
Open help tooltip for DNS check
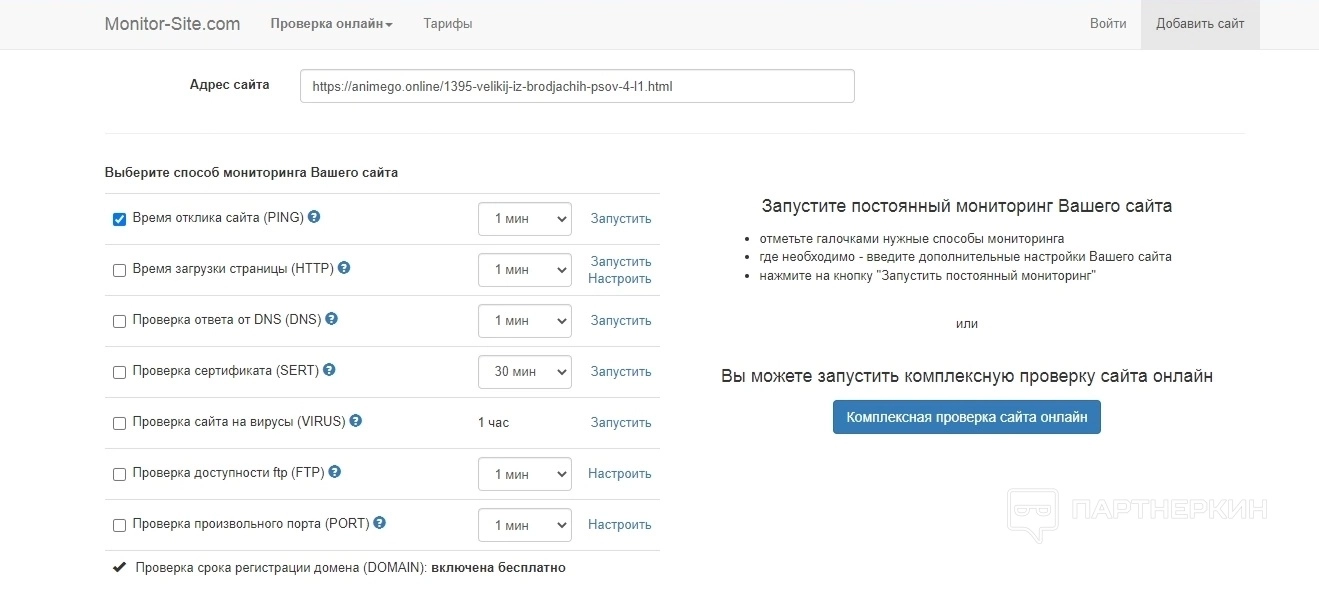pyautogui.click(x=332, y=319)
